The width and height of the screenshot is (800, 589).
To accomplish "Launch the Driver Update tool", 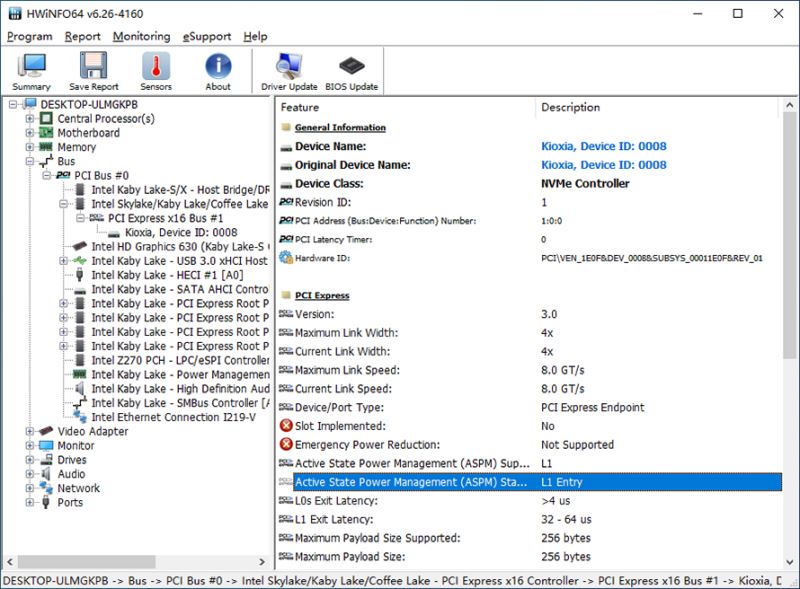I will [289, 71].
